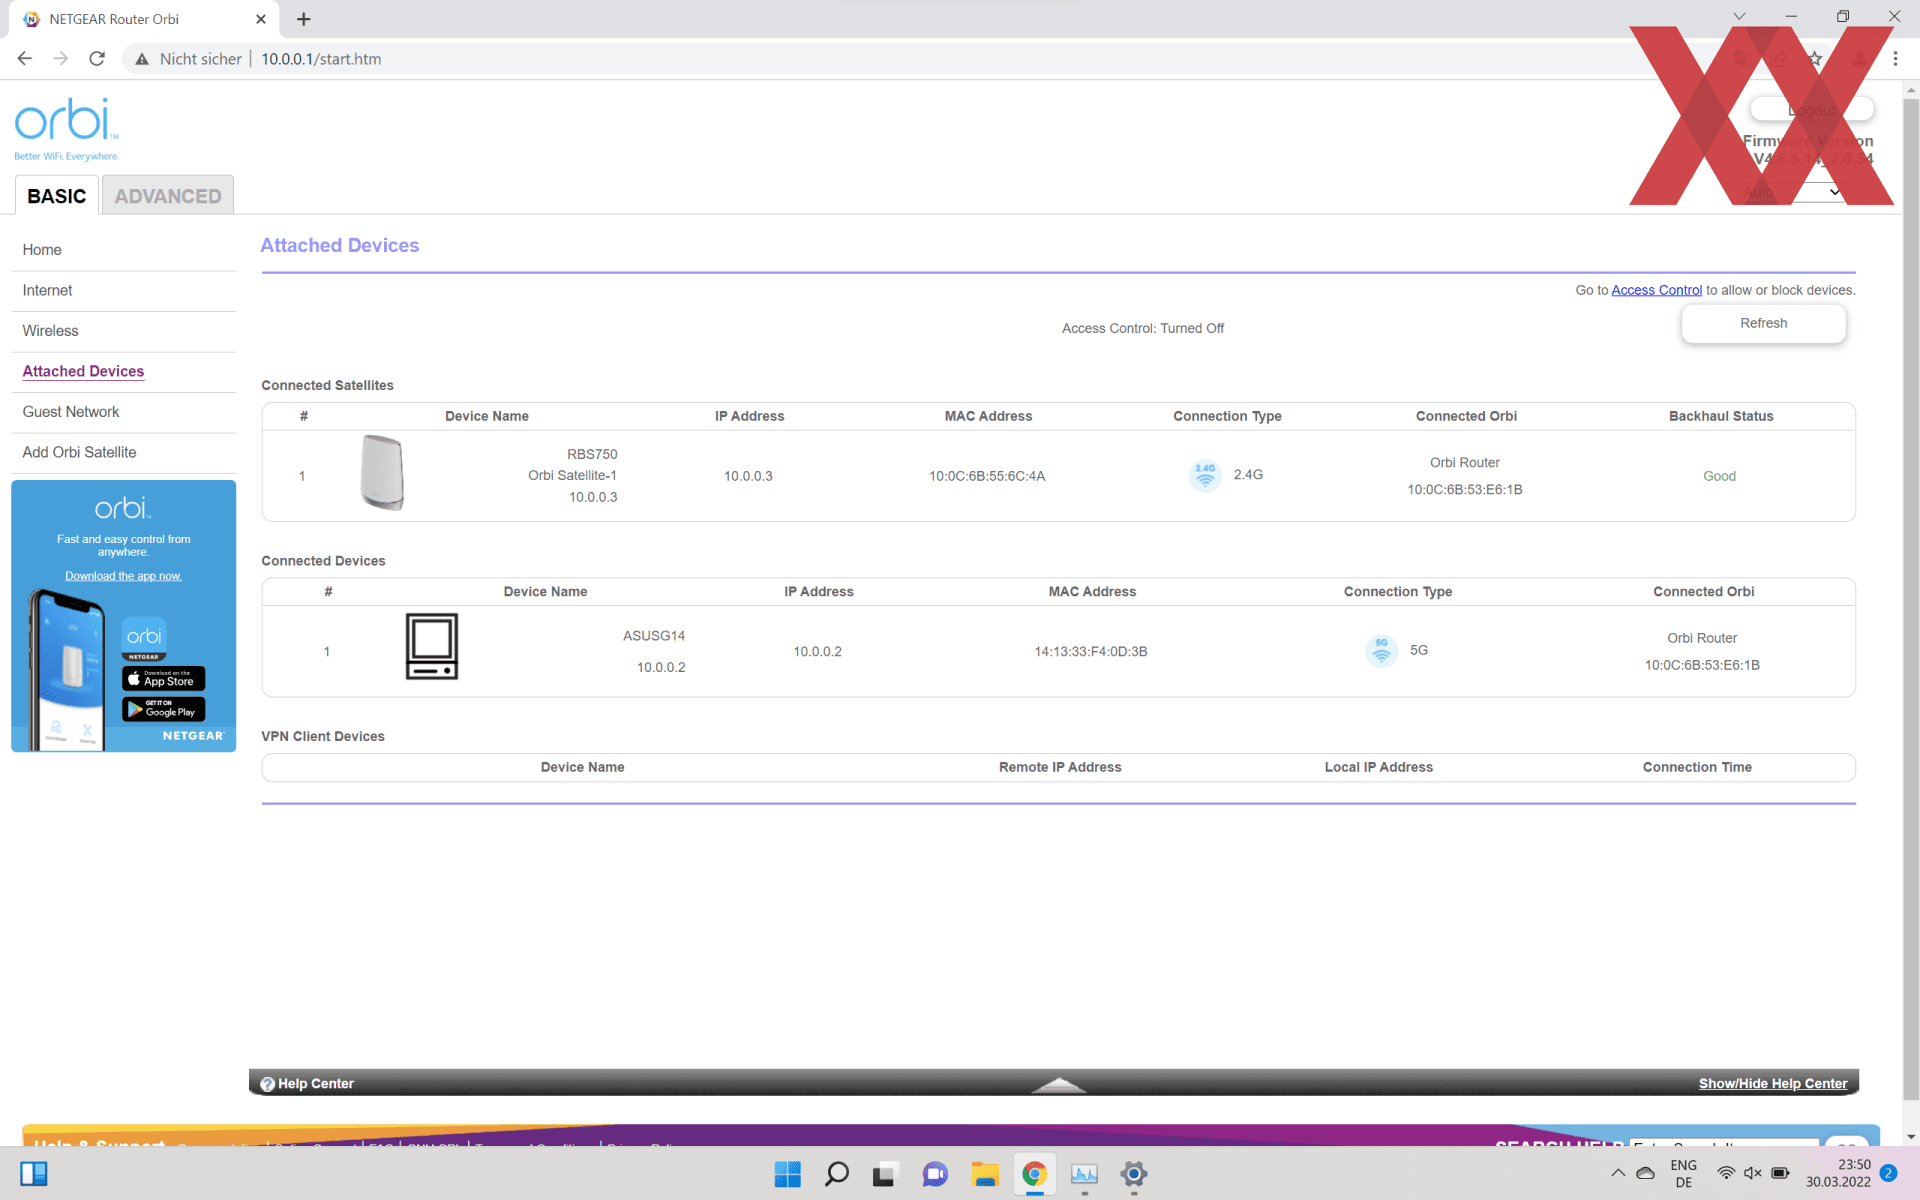Image resolution: width=1920 pixels, height=1200 pixels.
Task: Select satellite MAC 10:0C:6B:55:6C:4A
Action: [x=987, y=476]
